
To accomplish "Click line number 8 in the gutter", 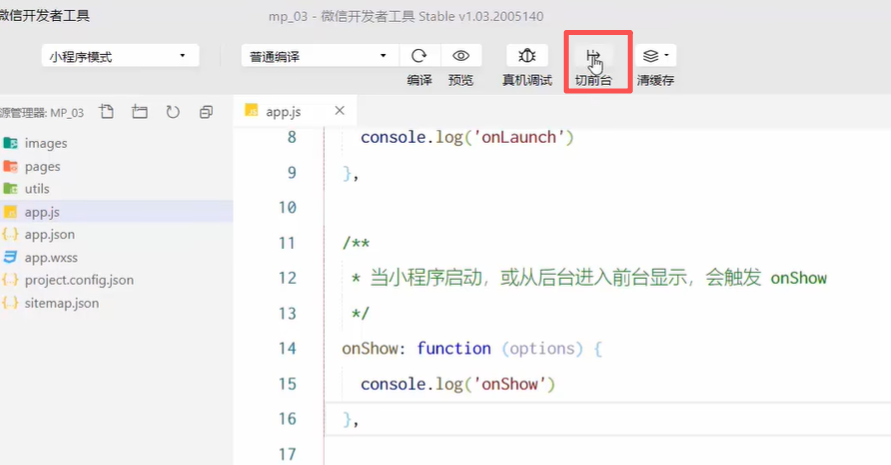I will (x=292, y=137).
